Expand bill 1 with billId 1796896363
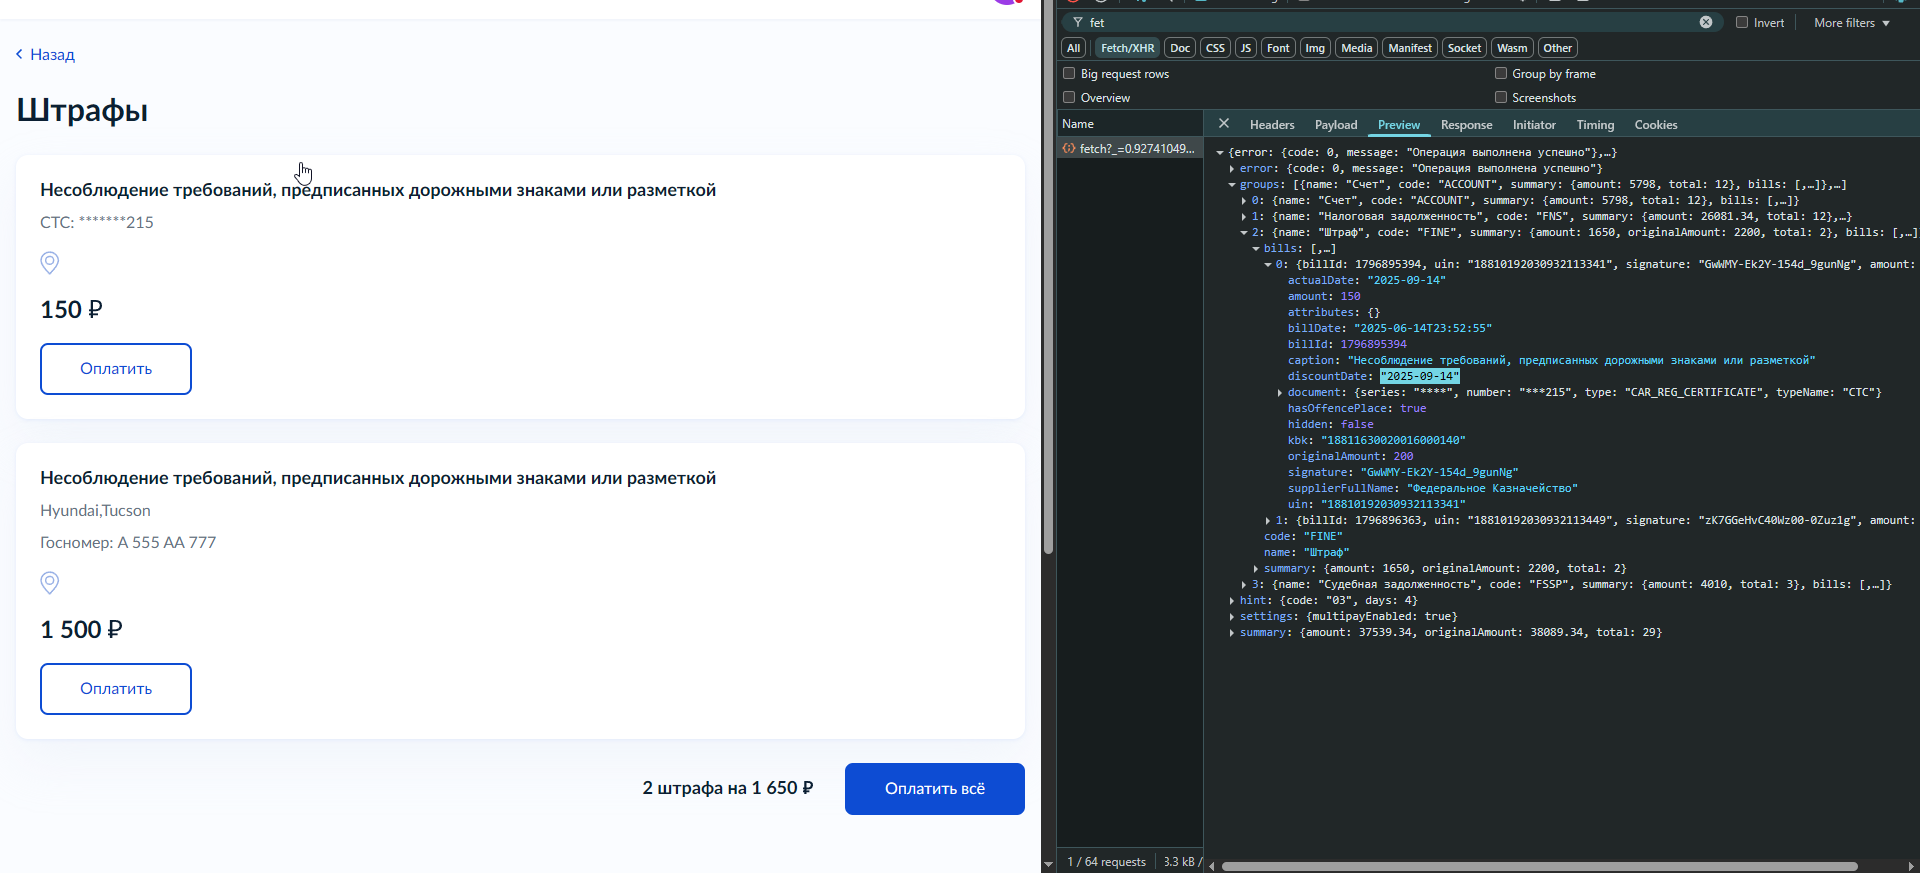The image size is (1920, 873). [1268, 521]
